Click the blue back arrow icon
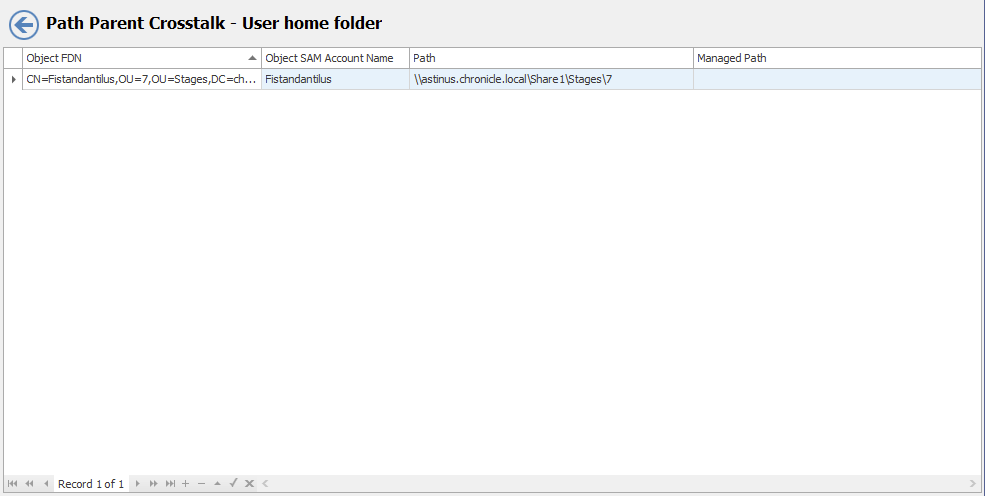Viewport: 985px width, 496px height. (x=24, y=25)
